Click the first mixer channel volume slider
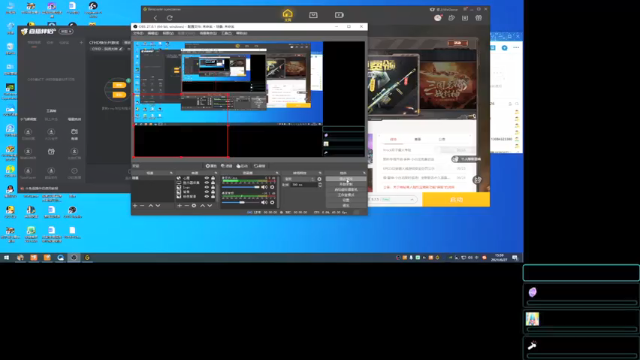Viewport: 640px width, 360px height. (241, 187)
